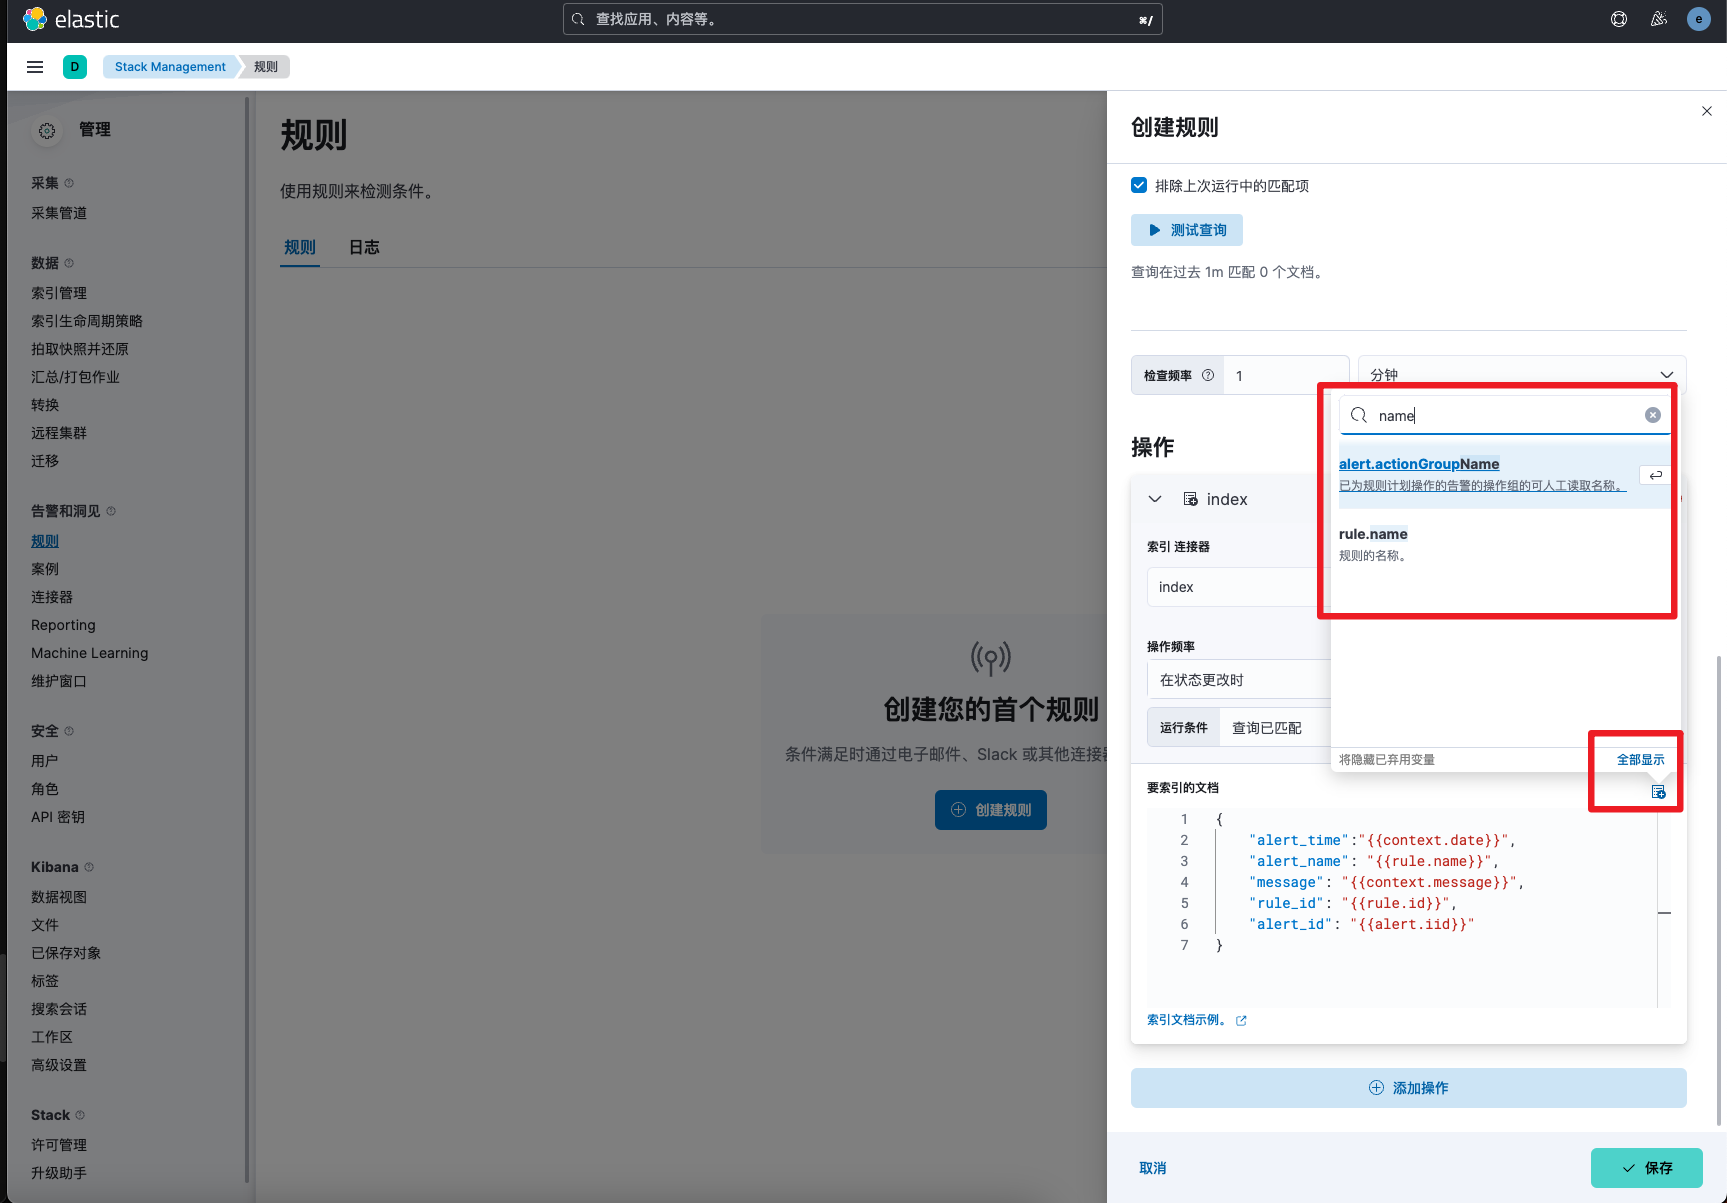Viewport: 1727px width, 1203px height.
Task: Toggle 排除上次运行中的匹配项 checkbox
Action: click(1139, 185)
